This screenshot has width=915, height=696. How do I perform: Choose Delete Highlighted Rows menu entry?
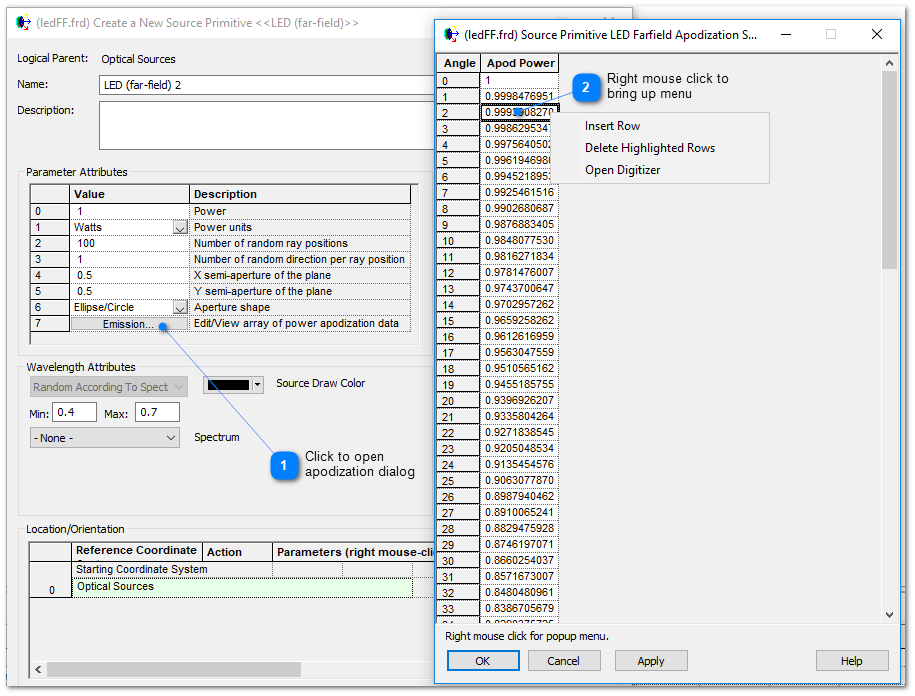pyautogui.click(x=650, y=148)
